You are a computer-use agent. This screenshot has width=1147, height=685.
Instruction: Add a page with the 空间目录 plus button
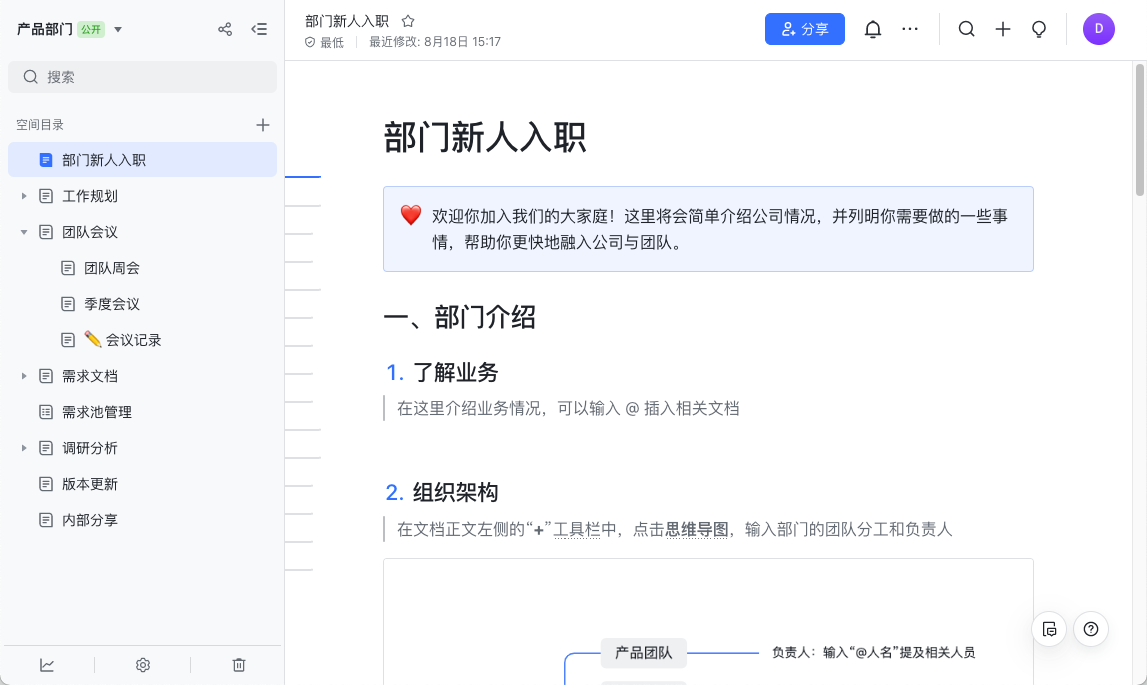tap(262, 124)
